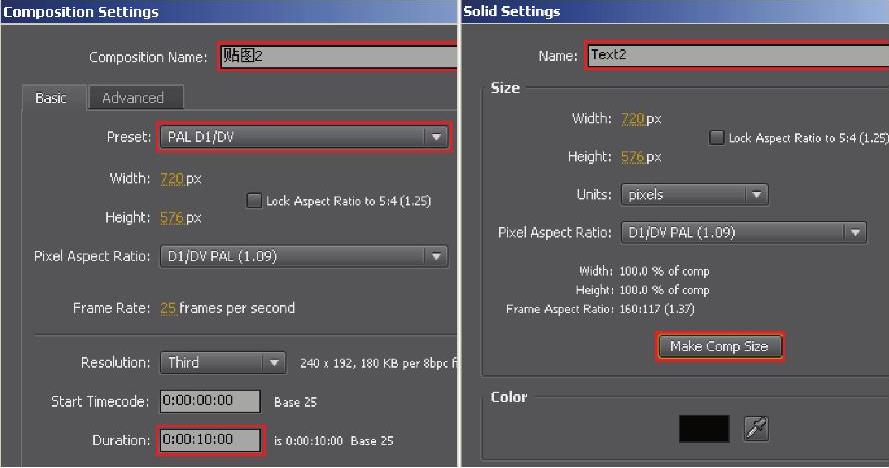Screen dimensions: 889x468
Task: Click the Duration field showing 0:00:10:00
Action: tap(210, 440)
